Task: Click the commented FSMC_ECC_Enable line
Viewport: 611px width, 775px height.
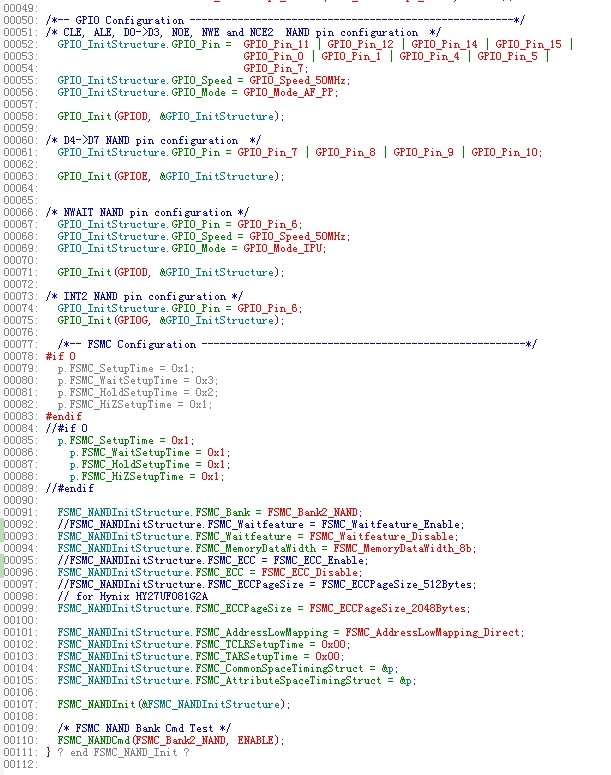Action: [x=213, y=560]
